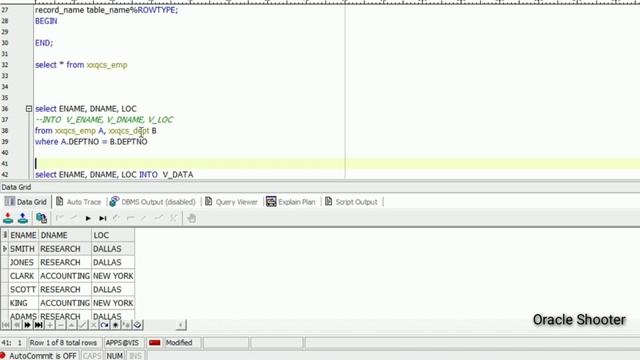Click the NUM indicator in status bar
This screenshot has height=360, width=640.
pyautogui.click(x=114, y=356)
